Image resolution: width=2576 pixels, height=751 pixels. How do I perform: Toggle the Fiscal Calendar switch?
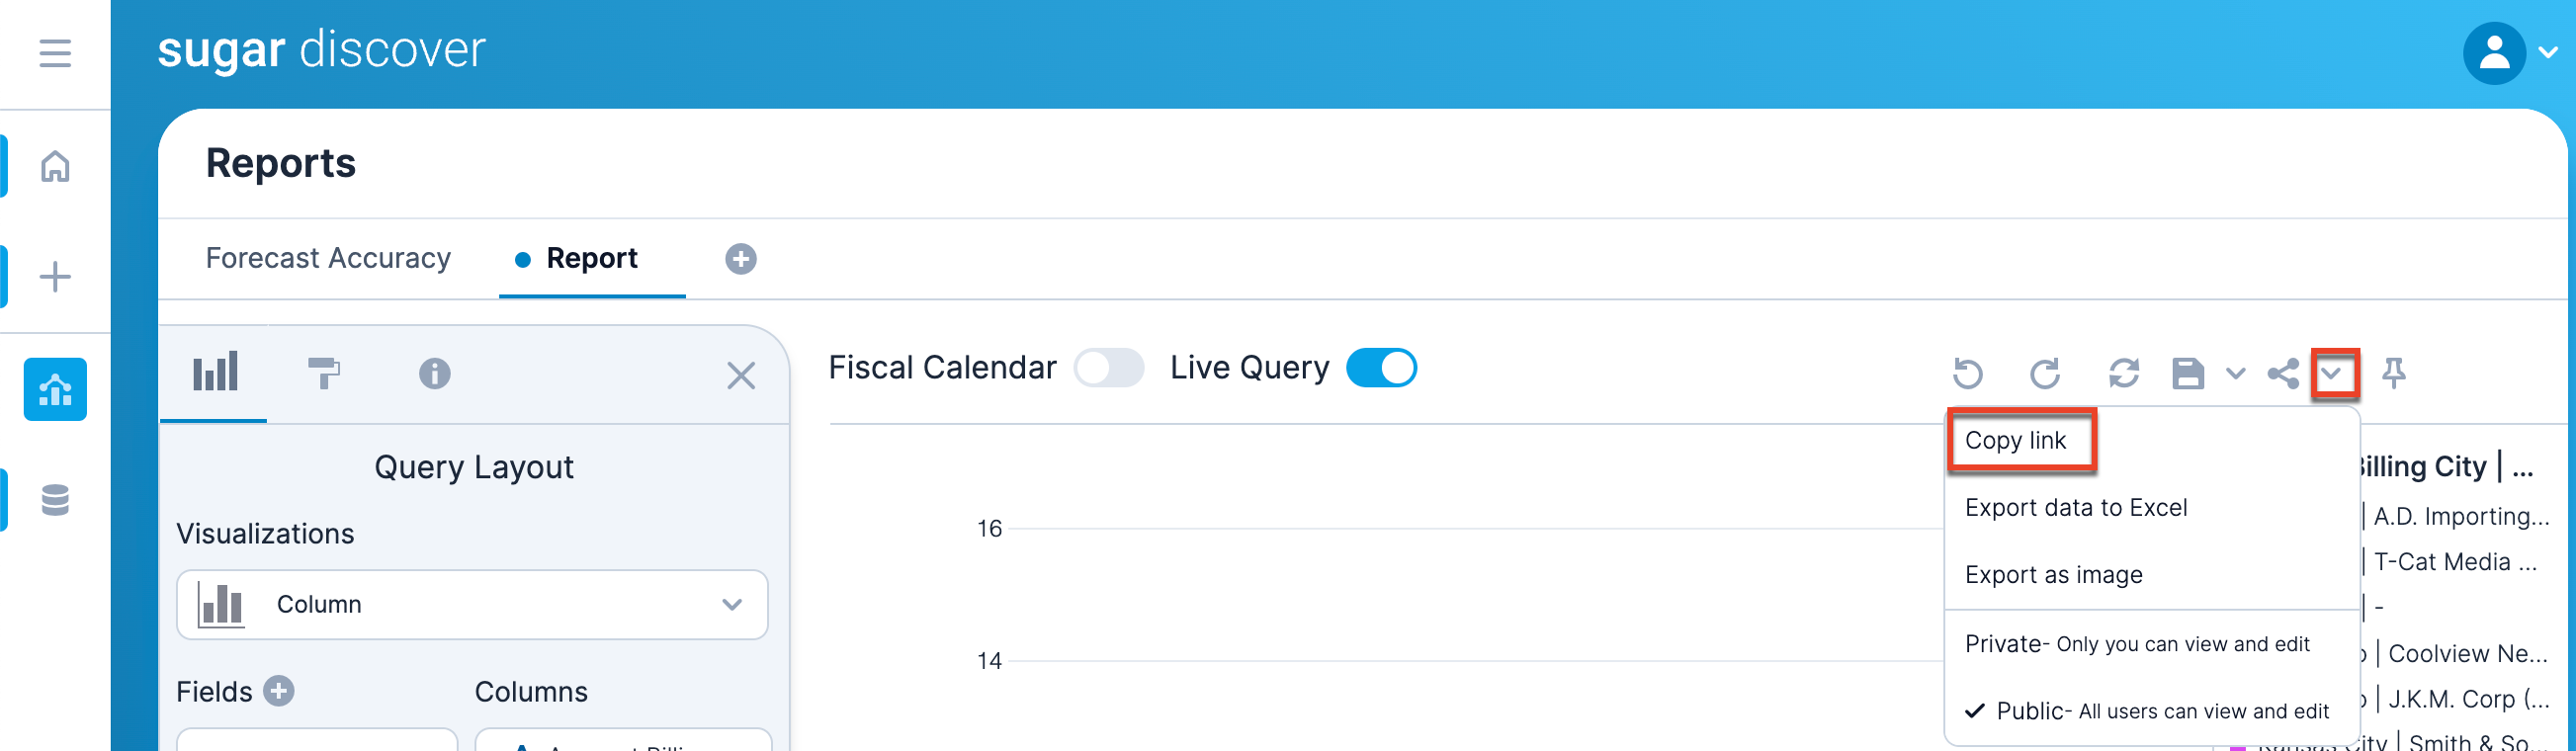pos(1108,368)
